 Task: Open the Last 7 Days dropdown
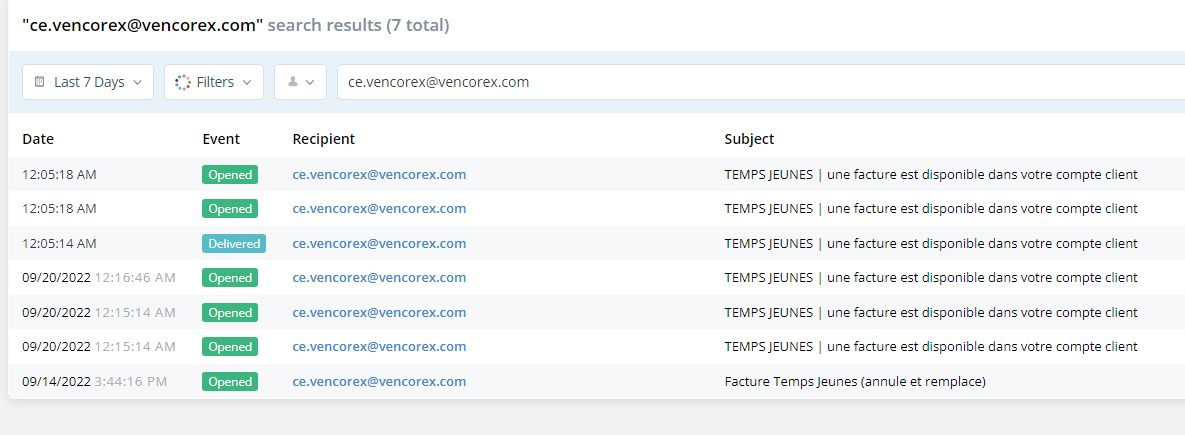(x=88, y=82)
